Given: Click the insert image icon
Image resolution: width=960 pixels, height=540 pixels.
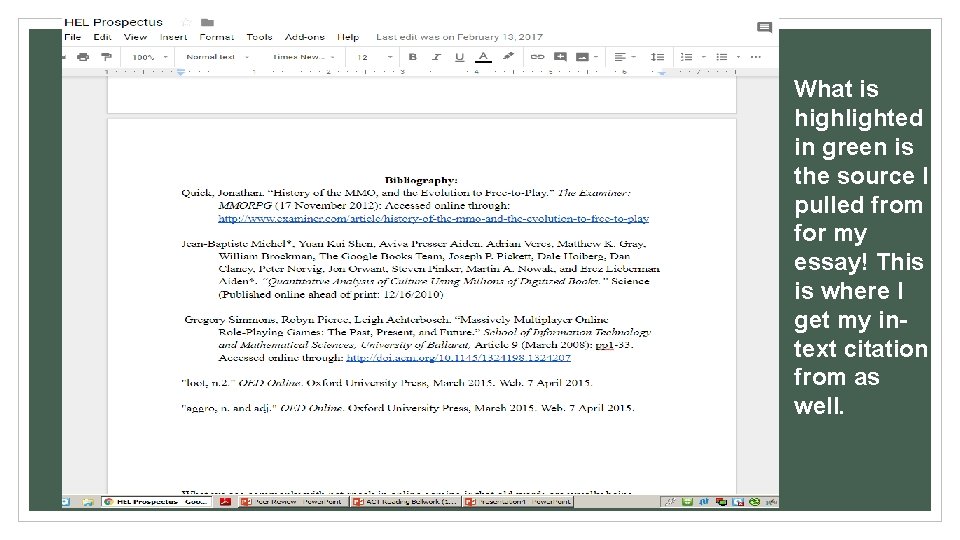Looking at the screenshot, I should tap(582, 57).
